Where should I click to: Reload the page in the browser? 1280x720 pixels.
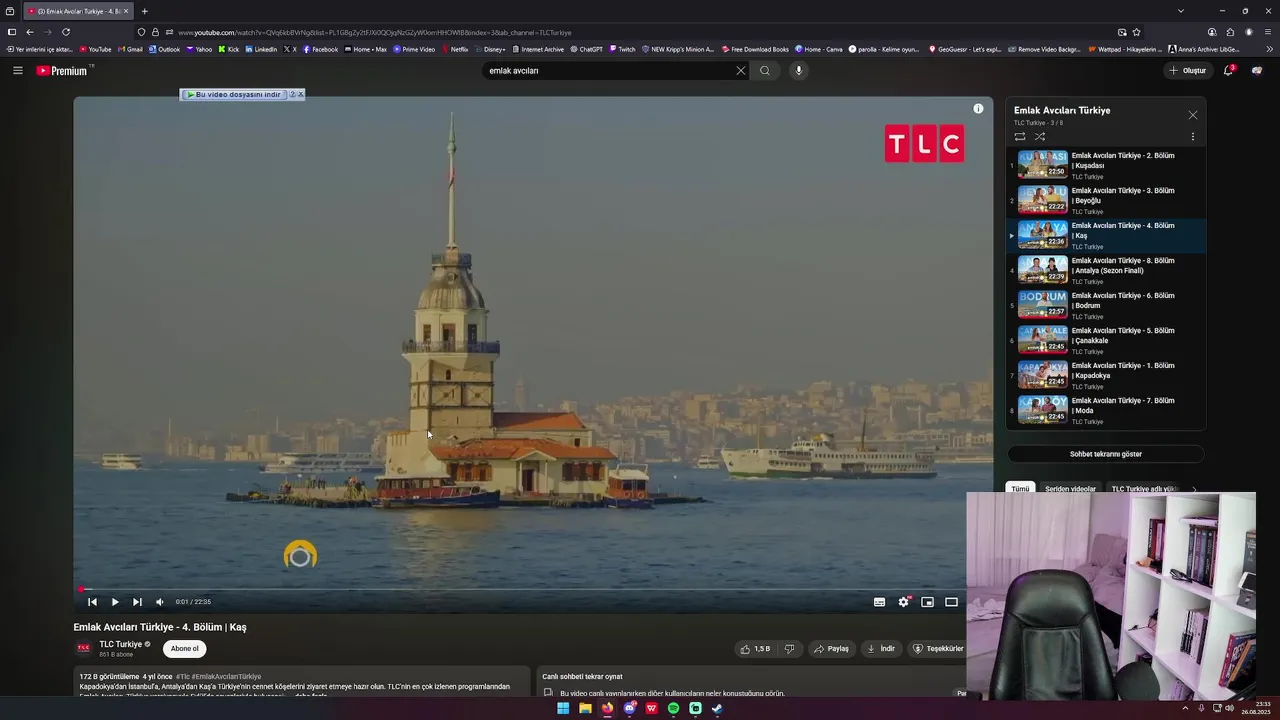[x=66, y=32]
